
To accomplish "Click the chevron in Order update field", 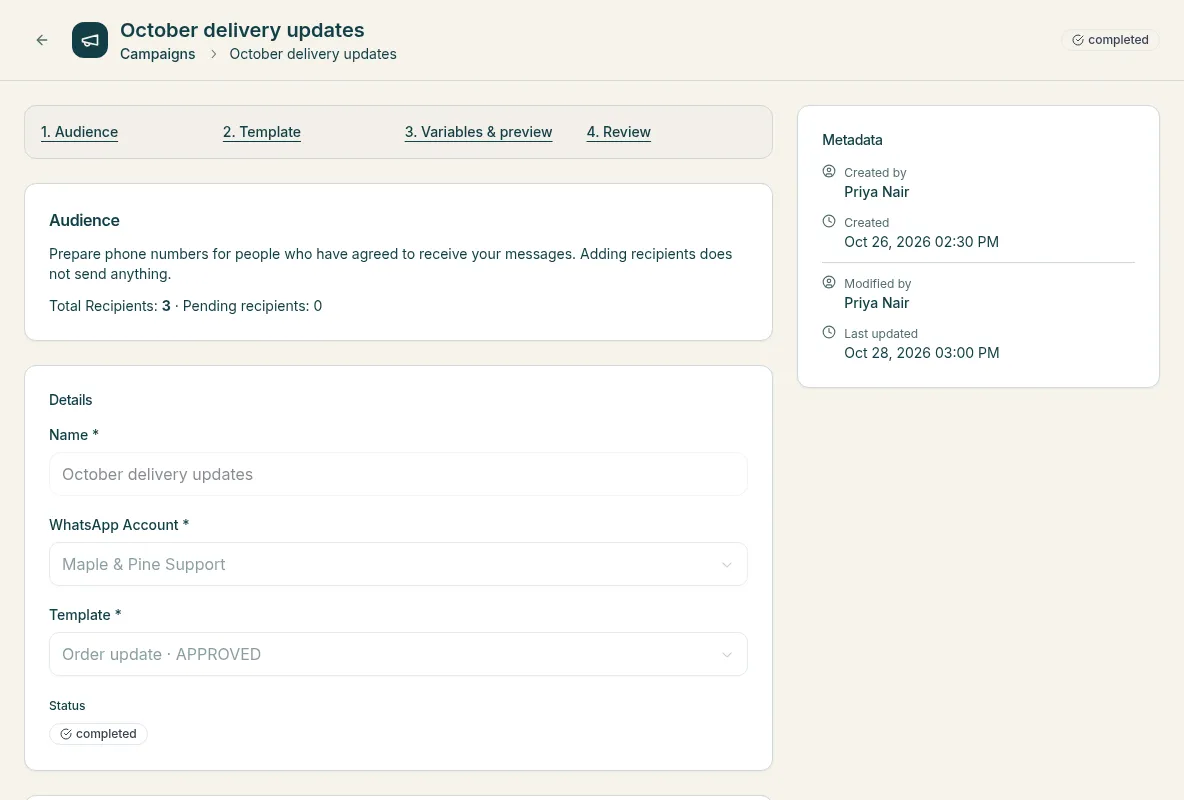I will coord(726,654).
